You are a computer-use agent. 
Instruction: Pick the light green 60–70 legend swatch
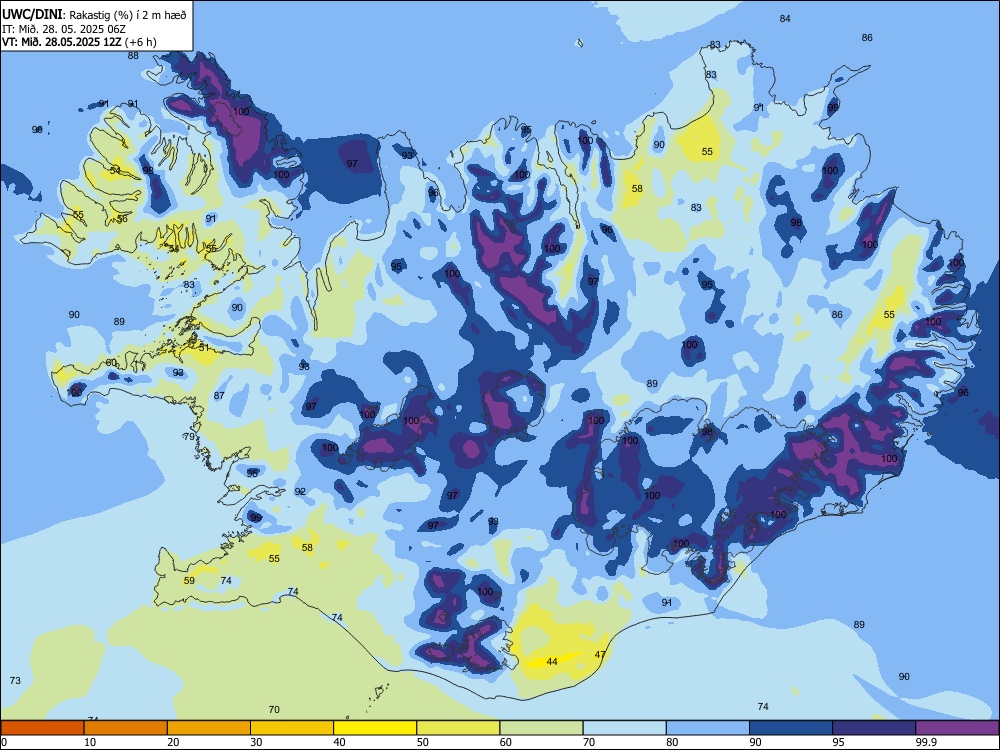click(541, 728)
